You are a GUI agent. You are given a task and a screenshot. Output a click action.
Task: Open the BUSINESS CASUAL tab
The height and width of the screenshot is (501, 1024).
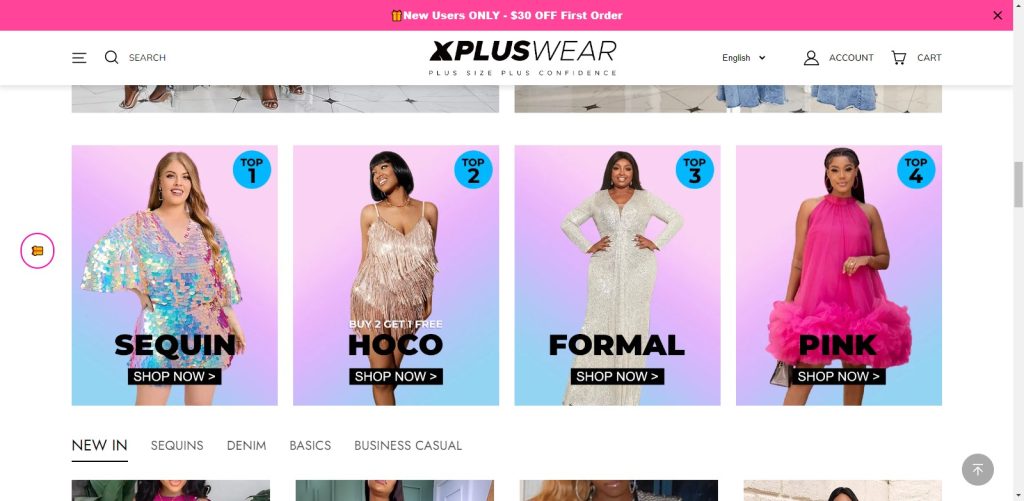click(x=408, y=445)
